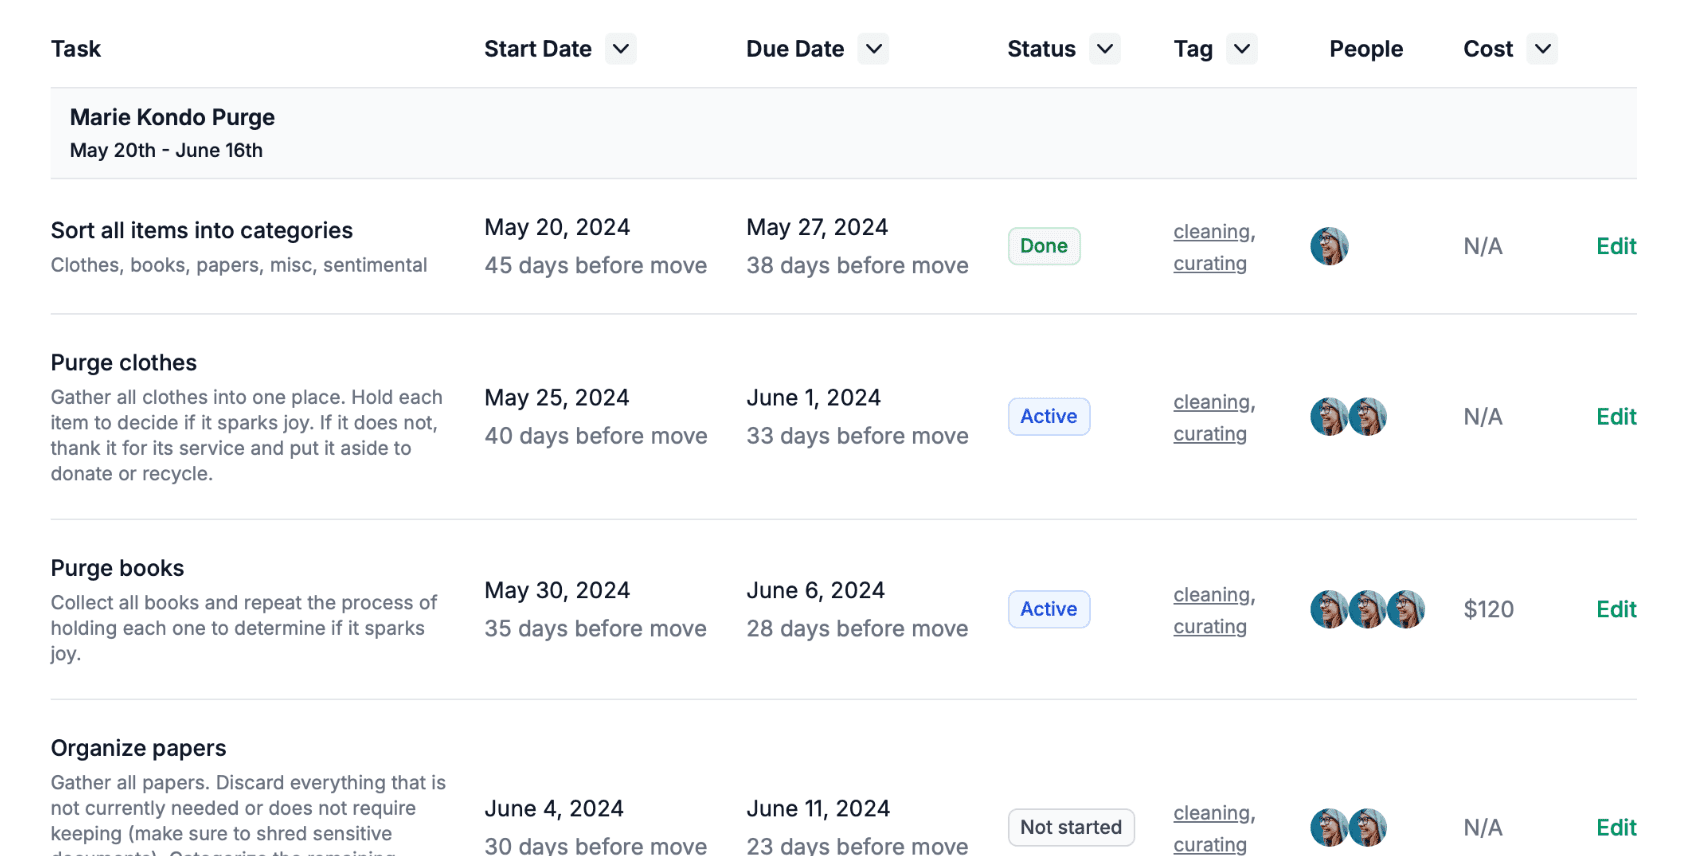Image resolution: width=1688 pixels, height=856 pixels.
Task: Open Edit for Purge books
Action: tap(1616, 609)
